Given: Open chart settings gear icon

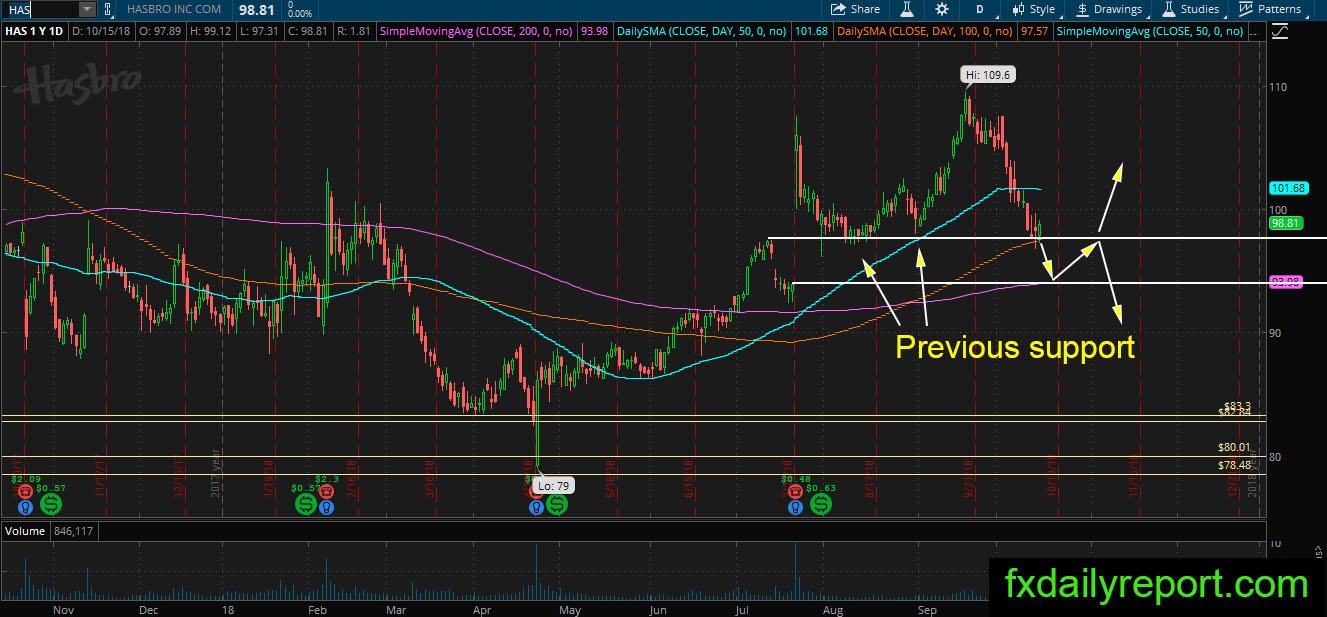Looking at the screenshot, I should pos(941,9).
